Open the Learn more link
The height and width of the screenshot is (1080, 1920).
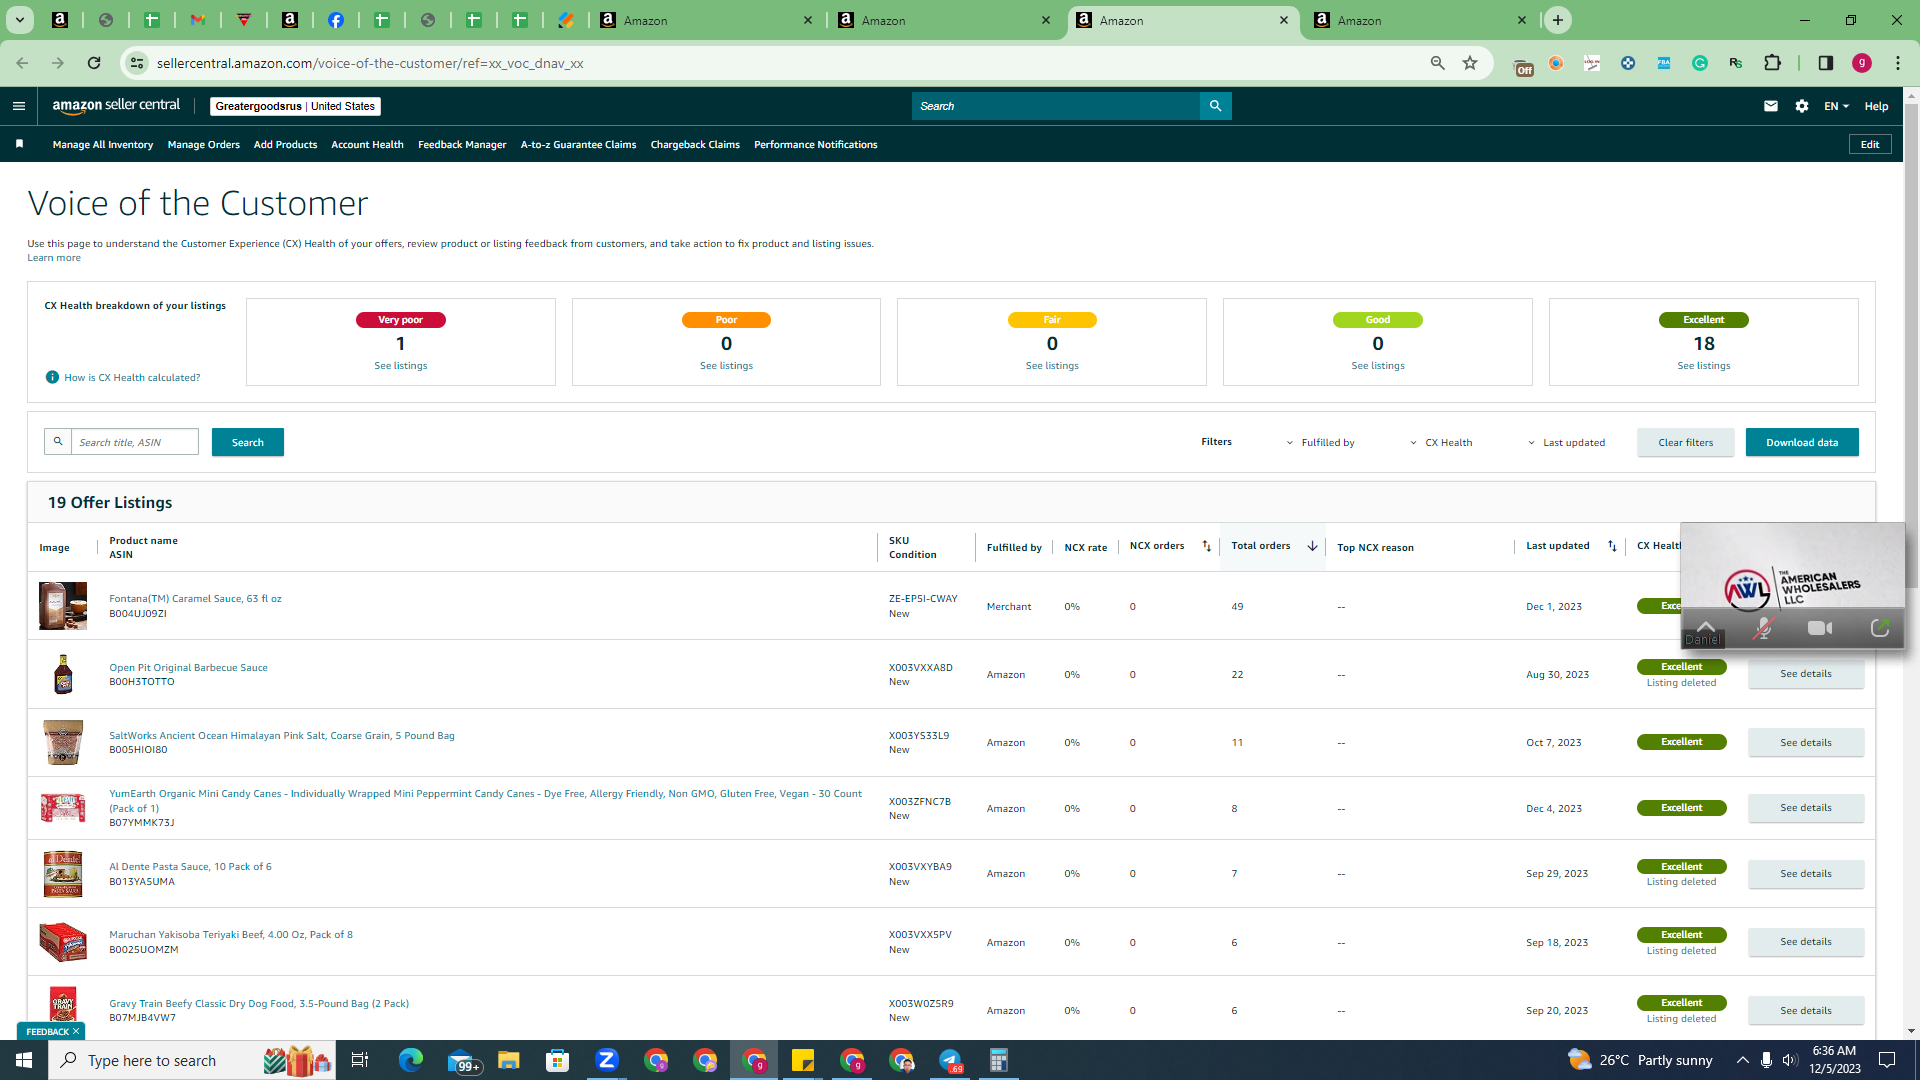click(x=54, y=258)
